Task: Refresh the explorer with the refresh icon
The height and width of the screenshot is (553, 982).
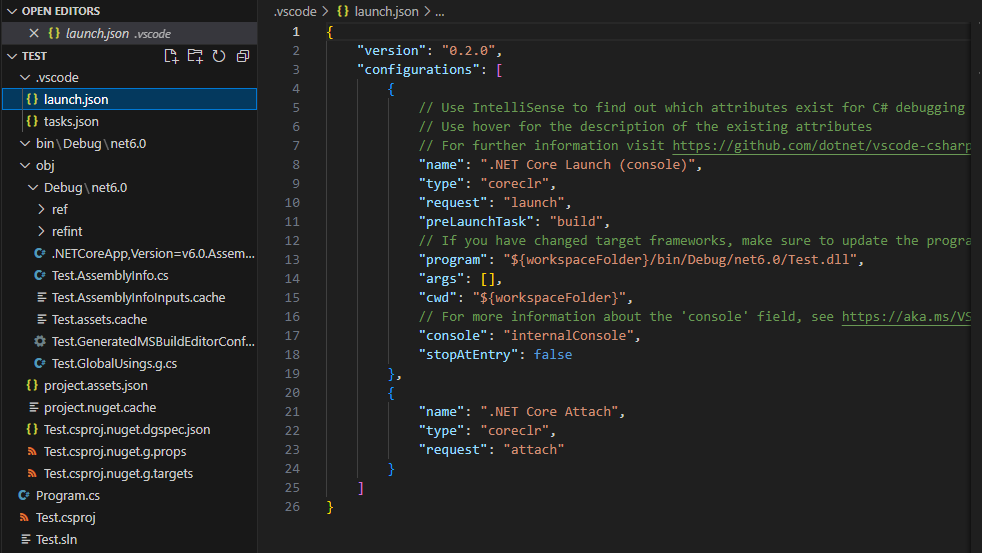Action: pos(219,56)
